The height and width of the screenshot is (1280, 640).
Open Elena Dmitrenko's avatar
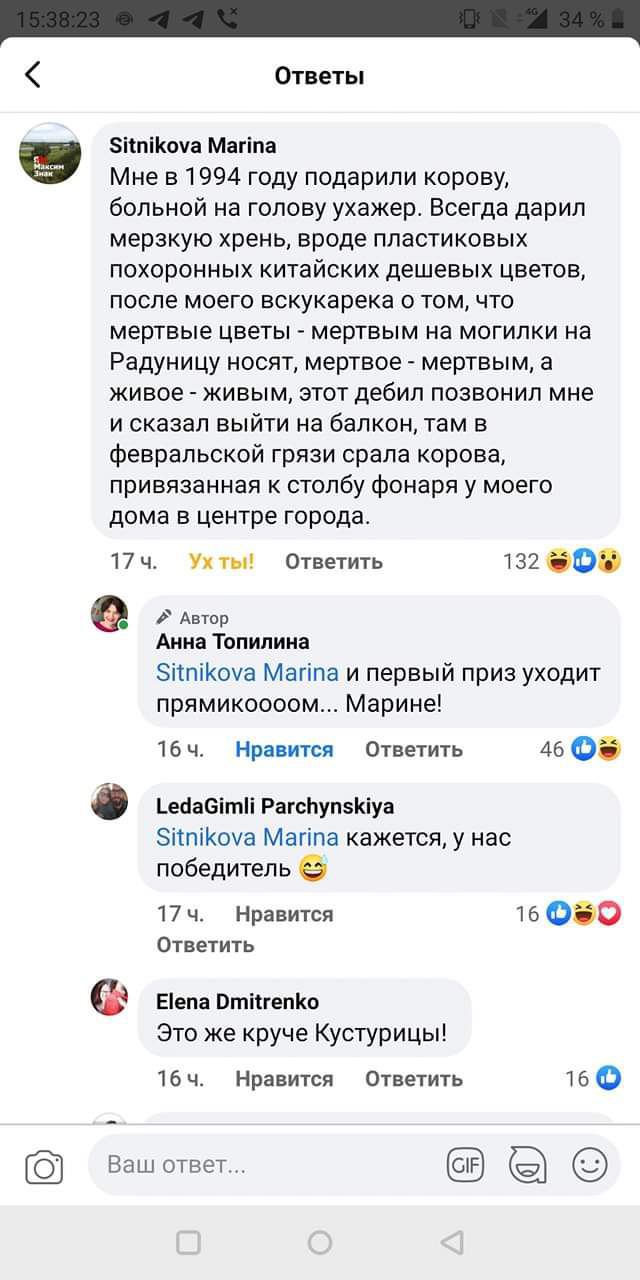tap(110, 997)
